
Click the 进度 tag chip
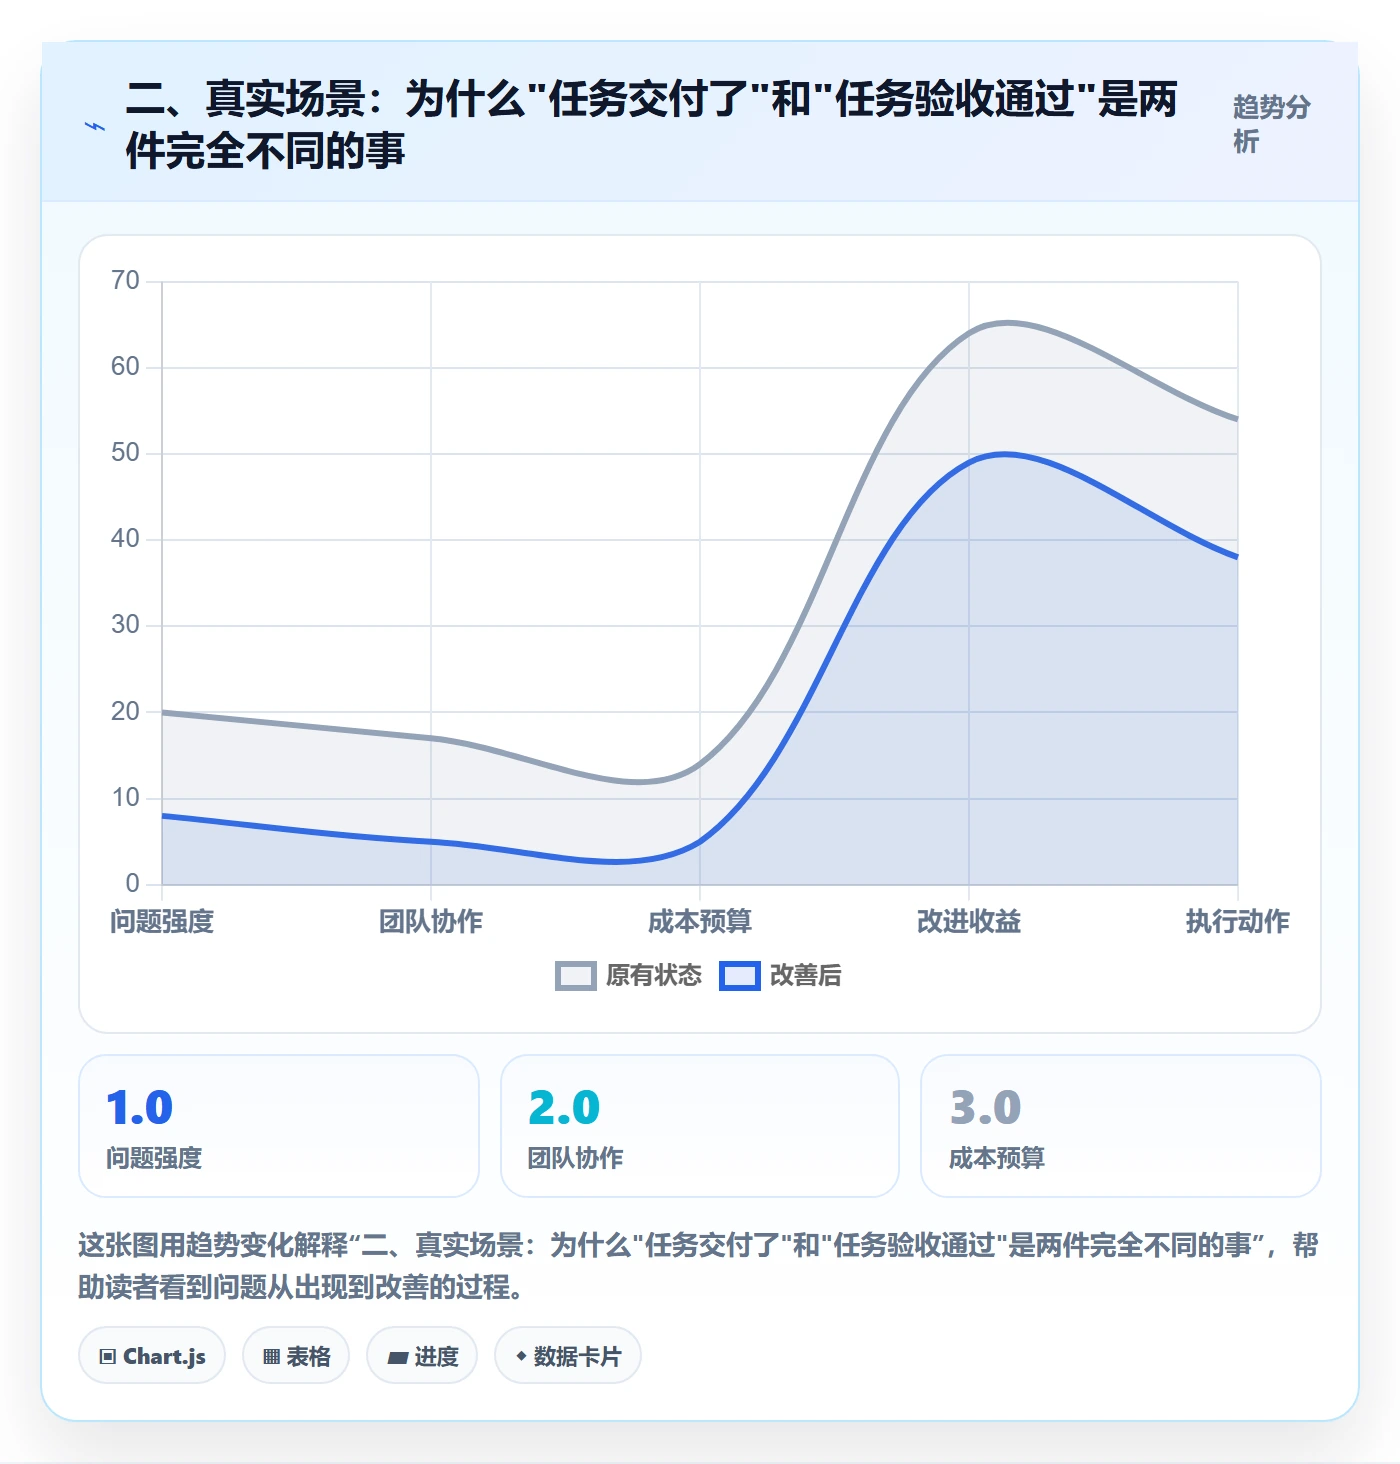(x=422, y=1356)
